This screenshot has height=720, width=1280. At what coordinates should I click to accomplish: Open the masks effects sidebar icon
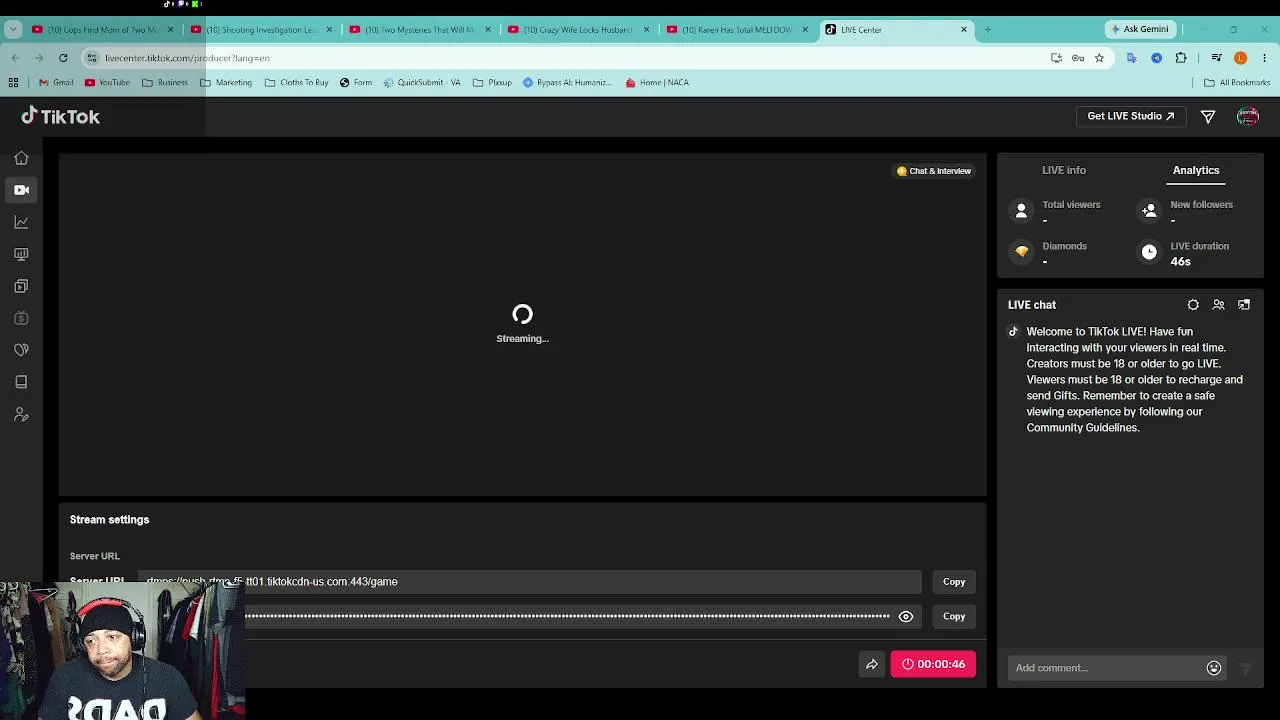point(21,350)
